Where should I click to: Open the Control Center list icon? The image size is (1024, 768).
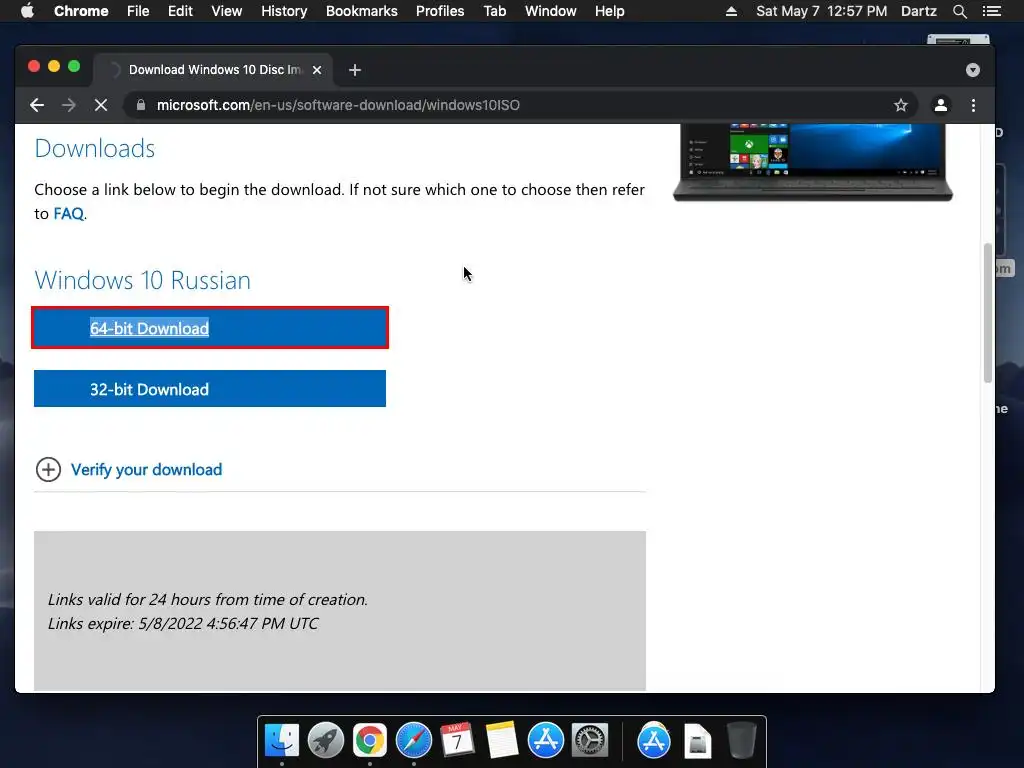pyautogui.click(x=991, y=11)
